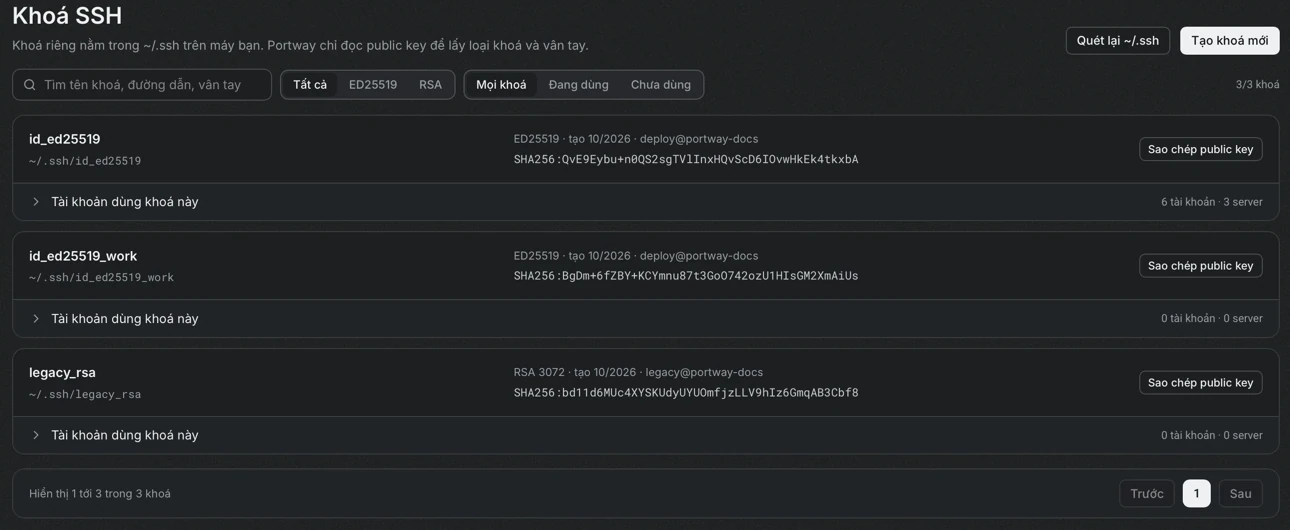The width and height of the screenshot is (1290, 530).
Task: Click "6 tài khoản · 3 server" count
Action: tap(1211, 202)
